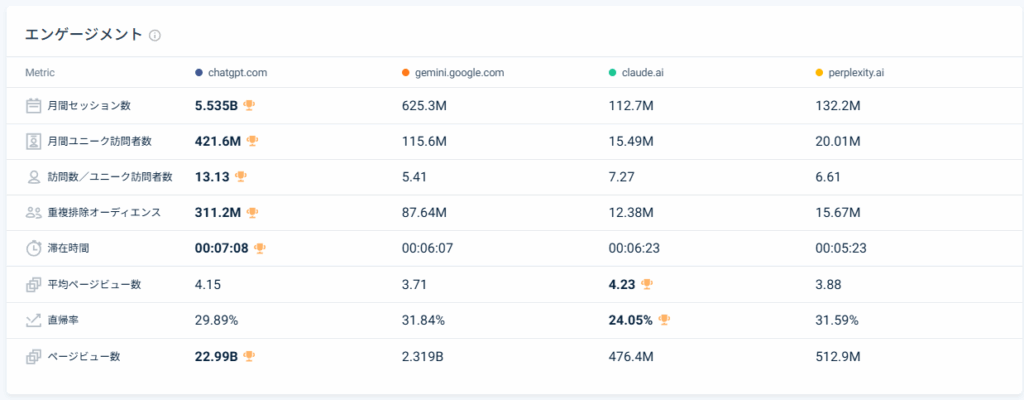Open the chatgpt.com column header
This screenshot has width=1024, height=400.
238,73
